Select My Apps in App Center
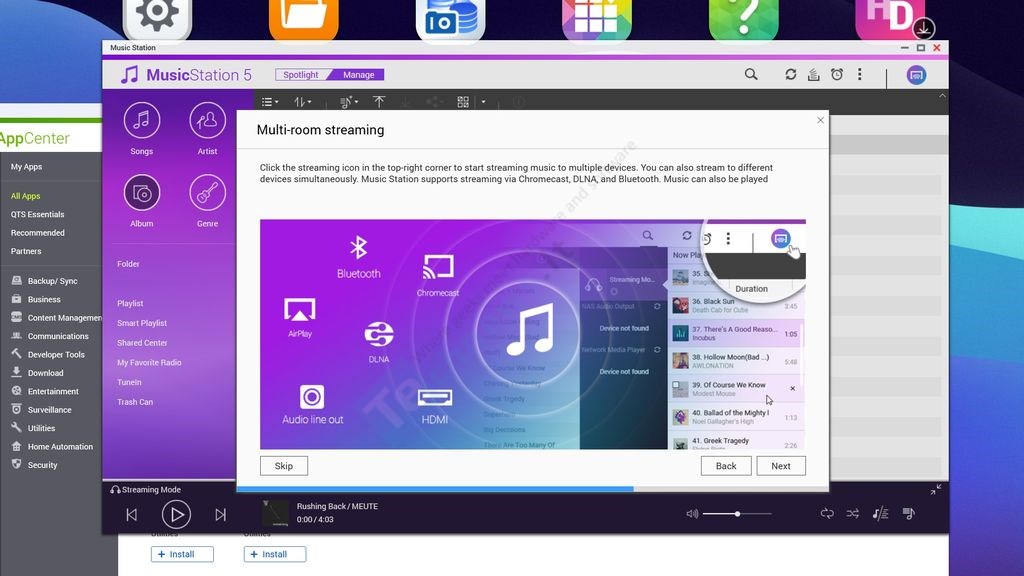 click(26, 167)
